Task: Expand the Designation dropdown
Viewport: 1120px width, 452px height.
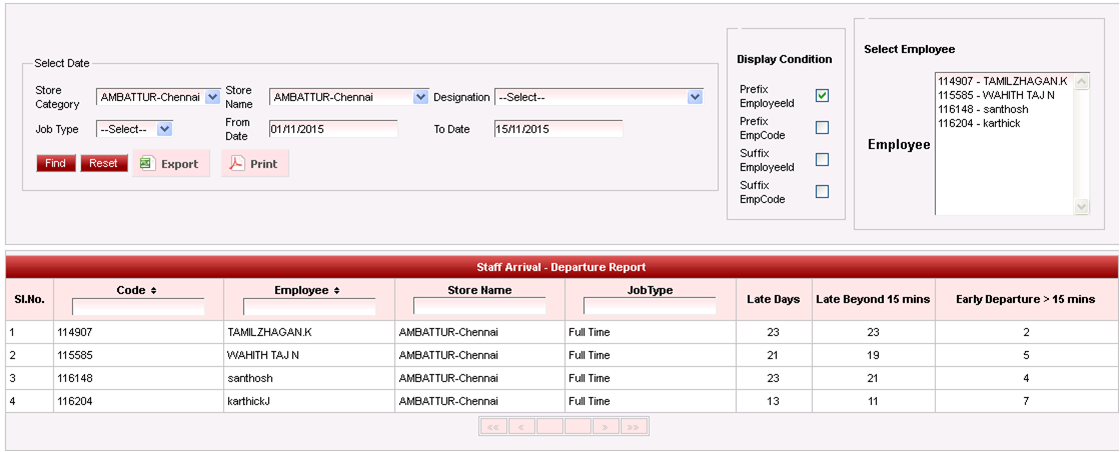Action: tap(695, 97)
